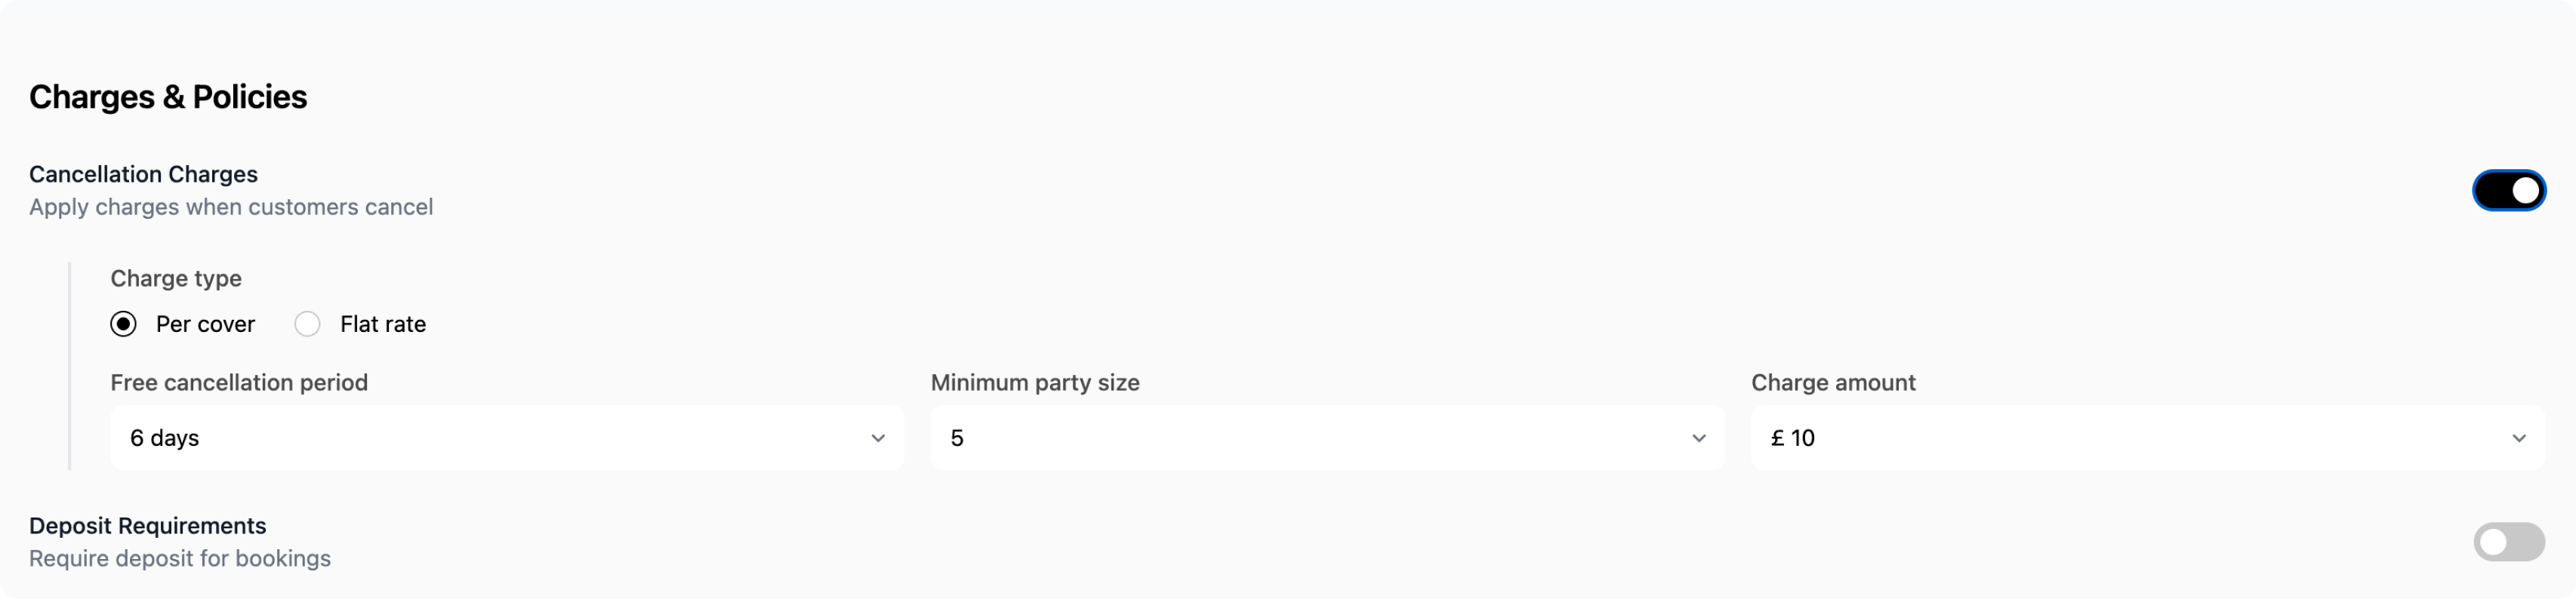
Task: Open the Charge amount dropdown
Action: pos(2146,438)
